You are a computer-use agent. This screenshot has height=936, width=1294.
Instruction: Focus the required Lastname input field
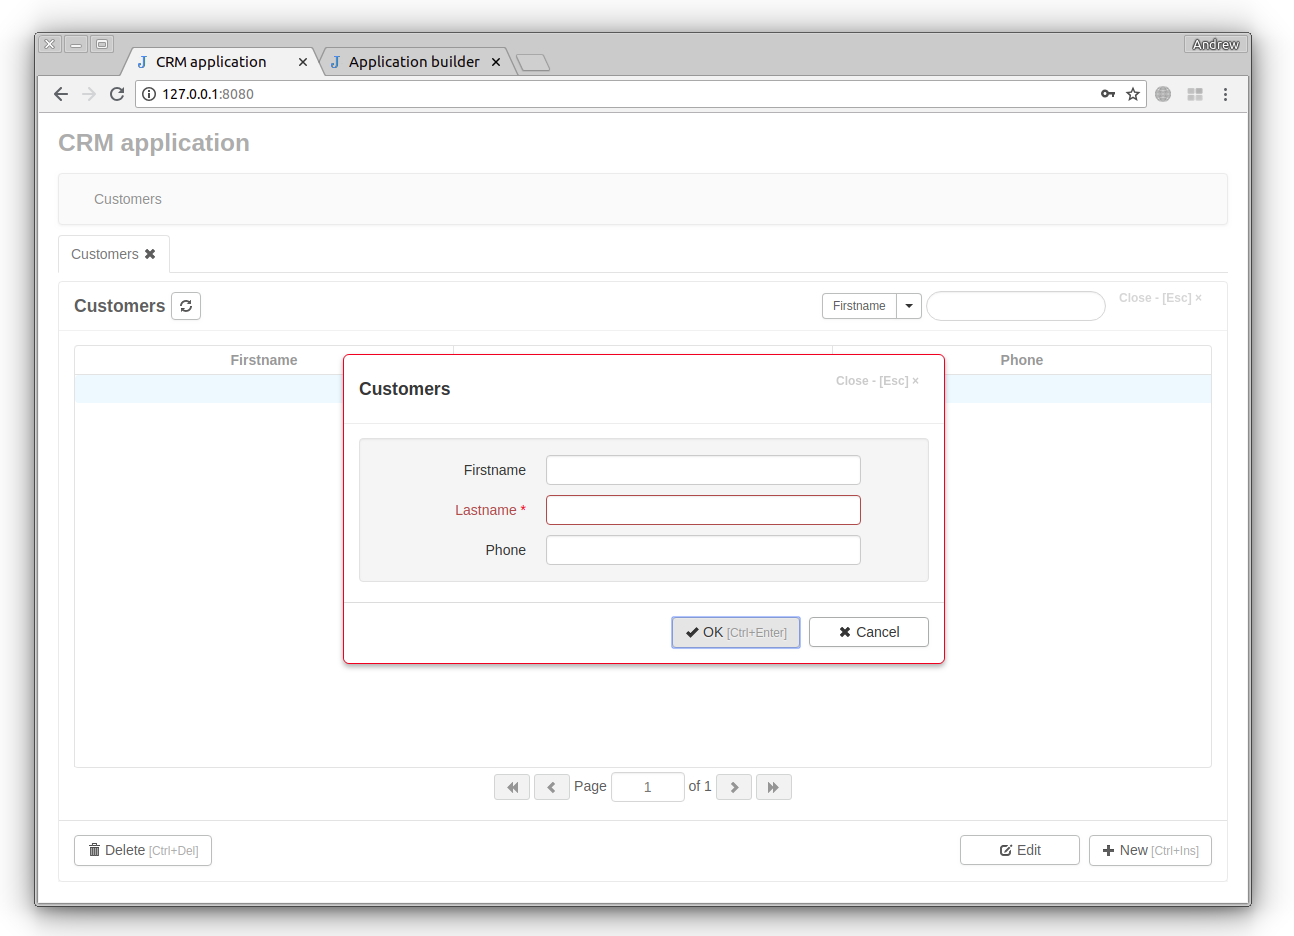point(703,510)
